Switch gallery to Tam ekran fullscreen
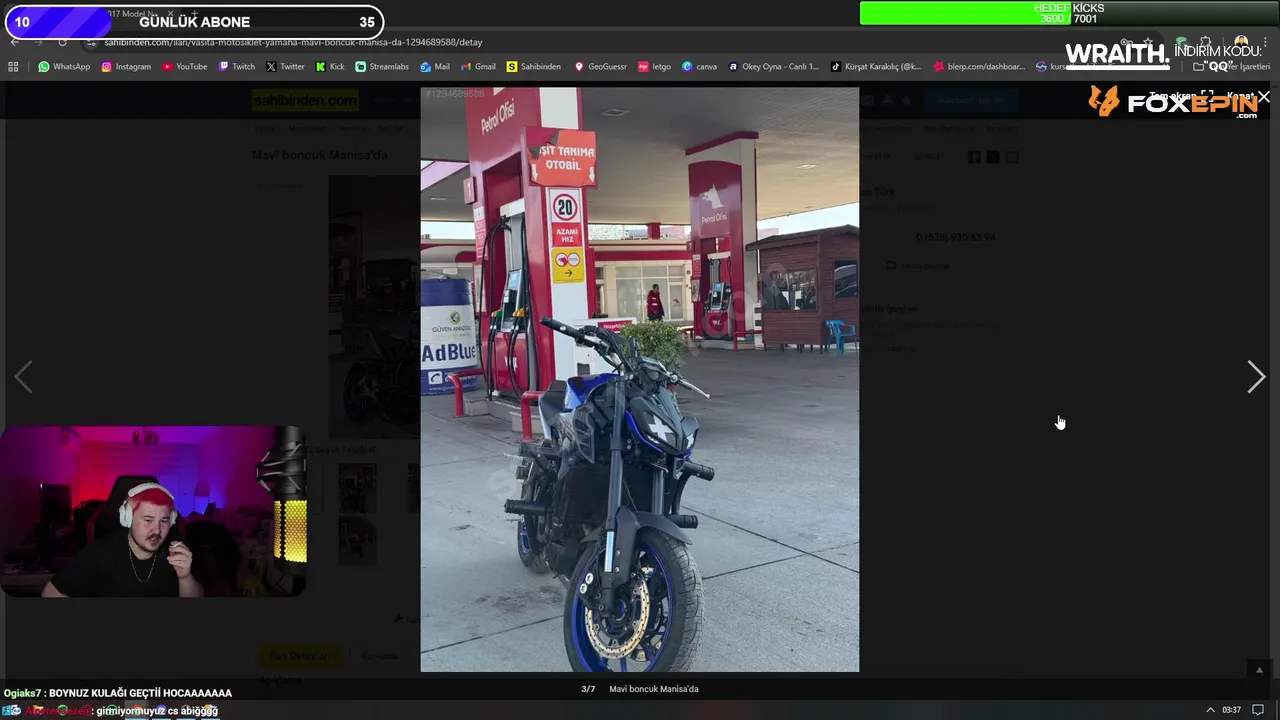 pos(1180,96)
